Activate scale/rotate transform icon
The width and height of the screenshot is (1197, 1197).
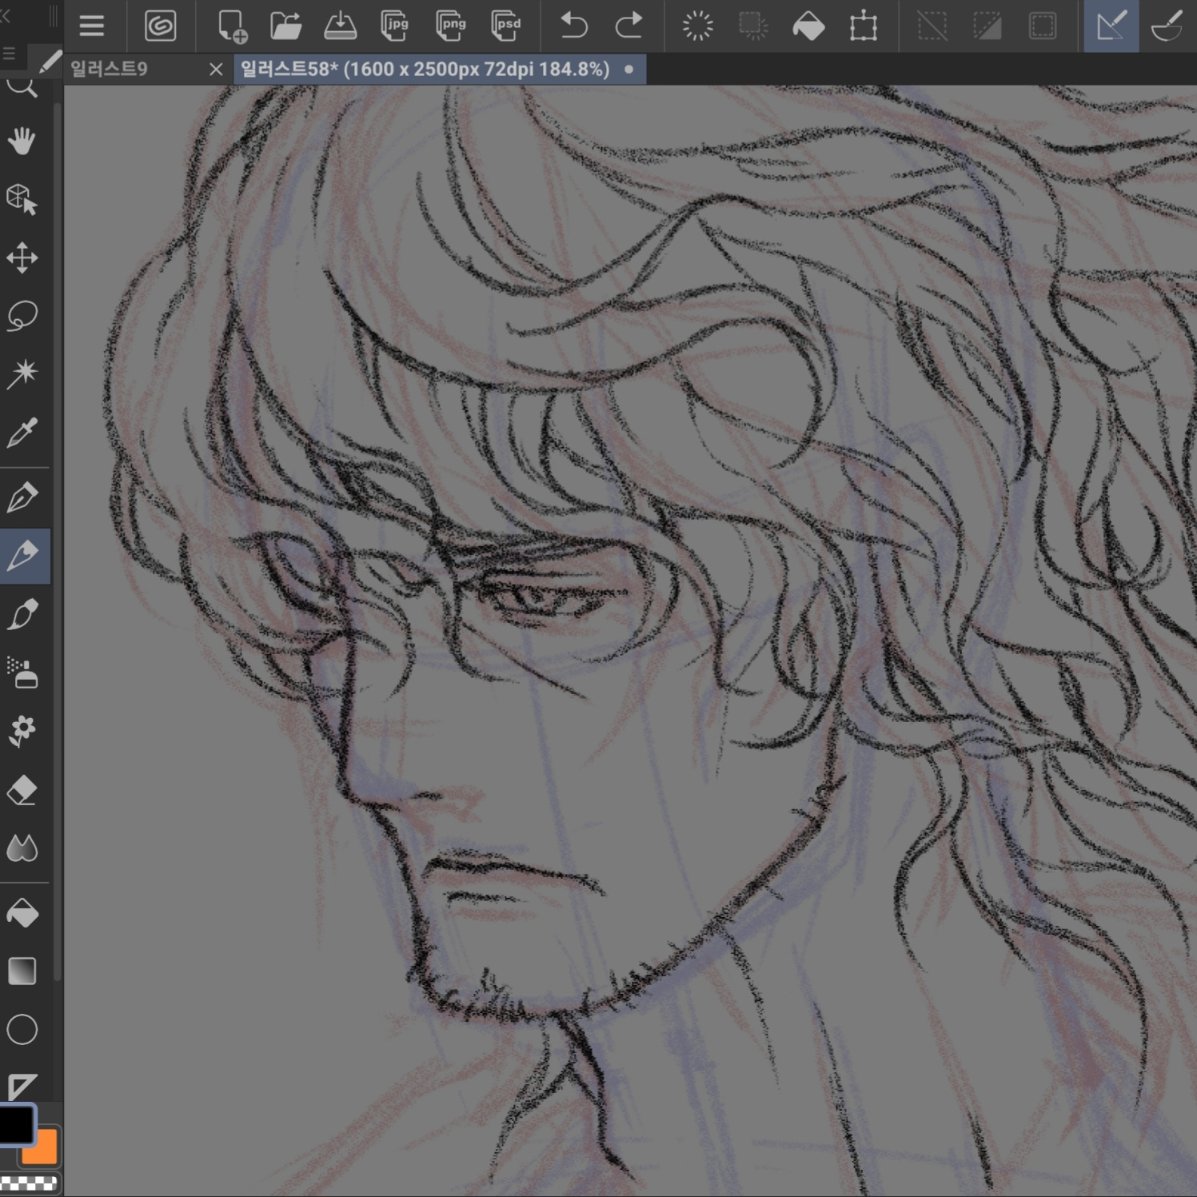pyautogui.click(x=863, y=26)
